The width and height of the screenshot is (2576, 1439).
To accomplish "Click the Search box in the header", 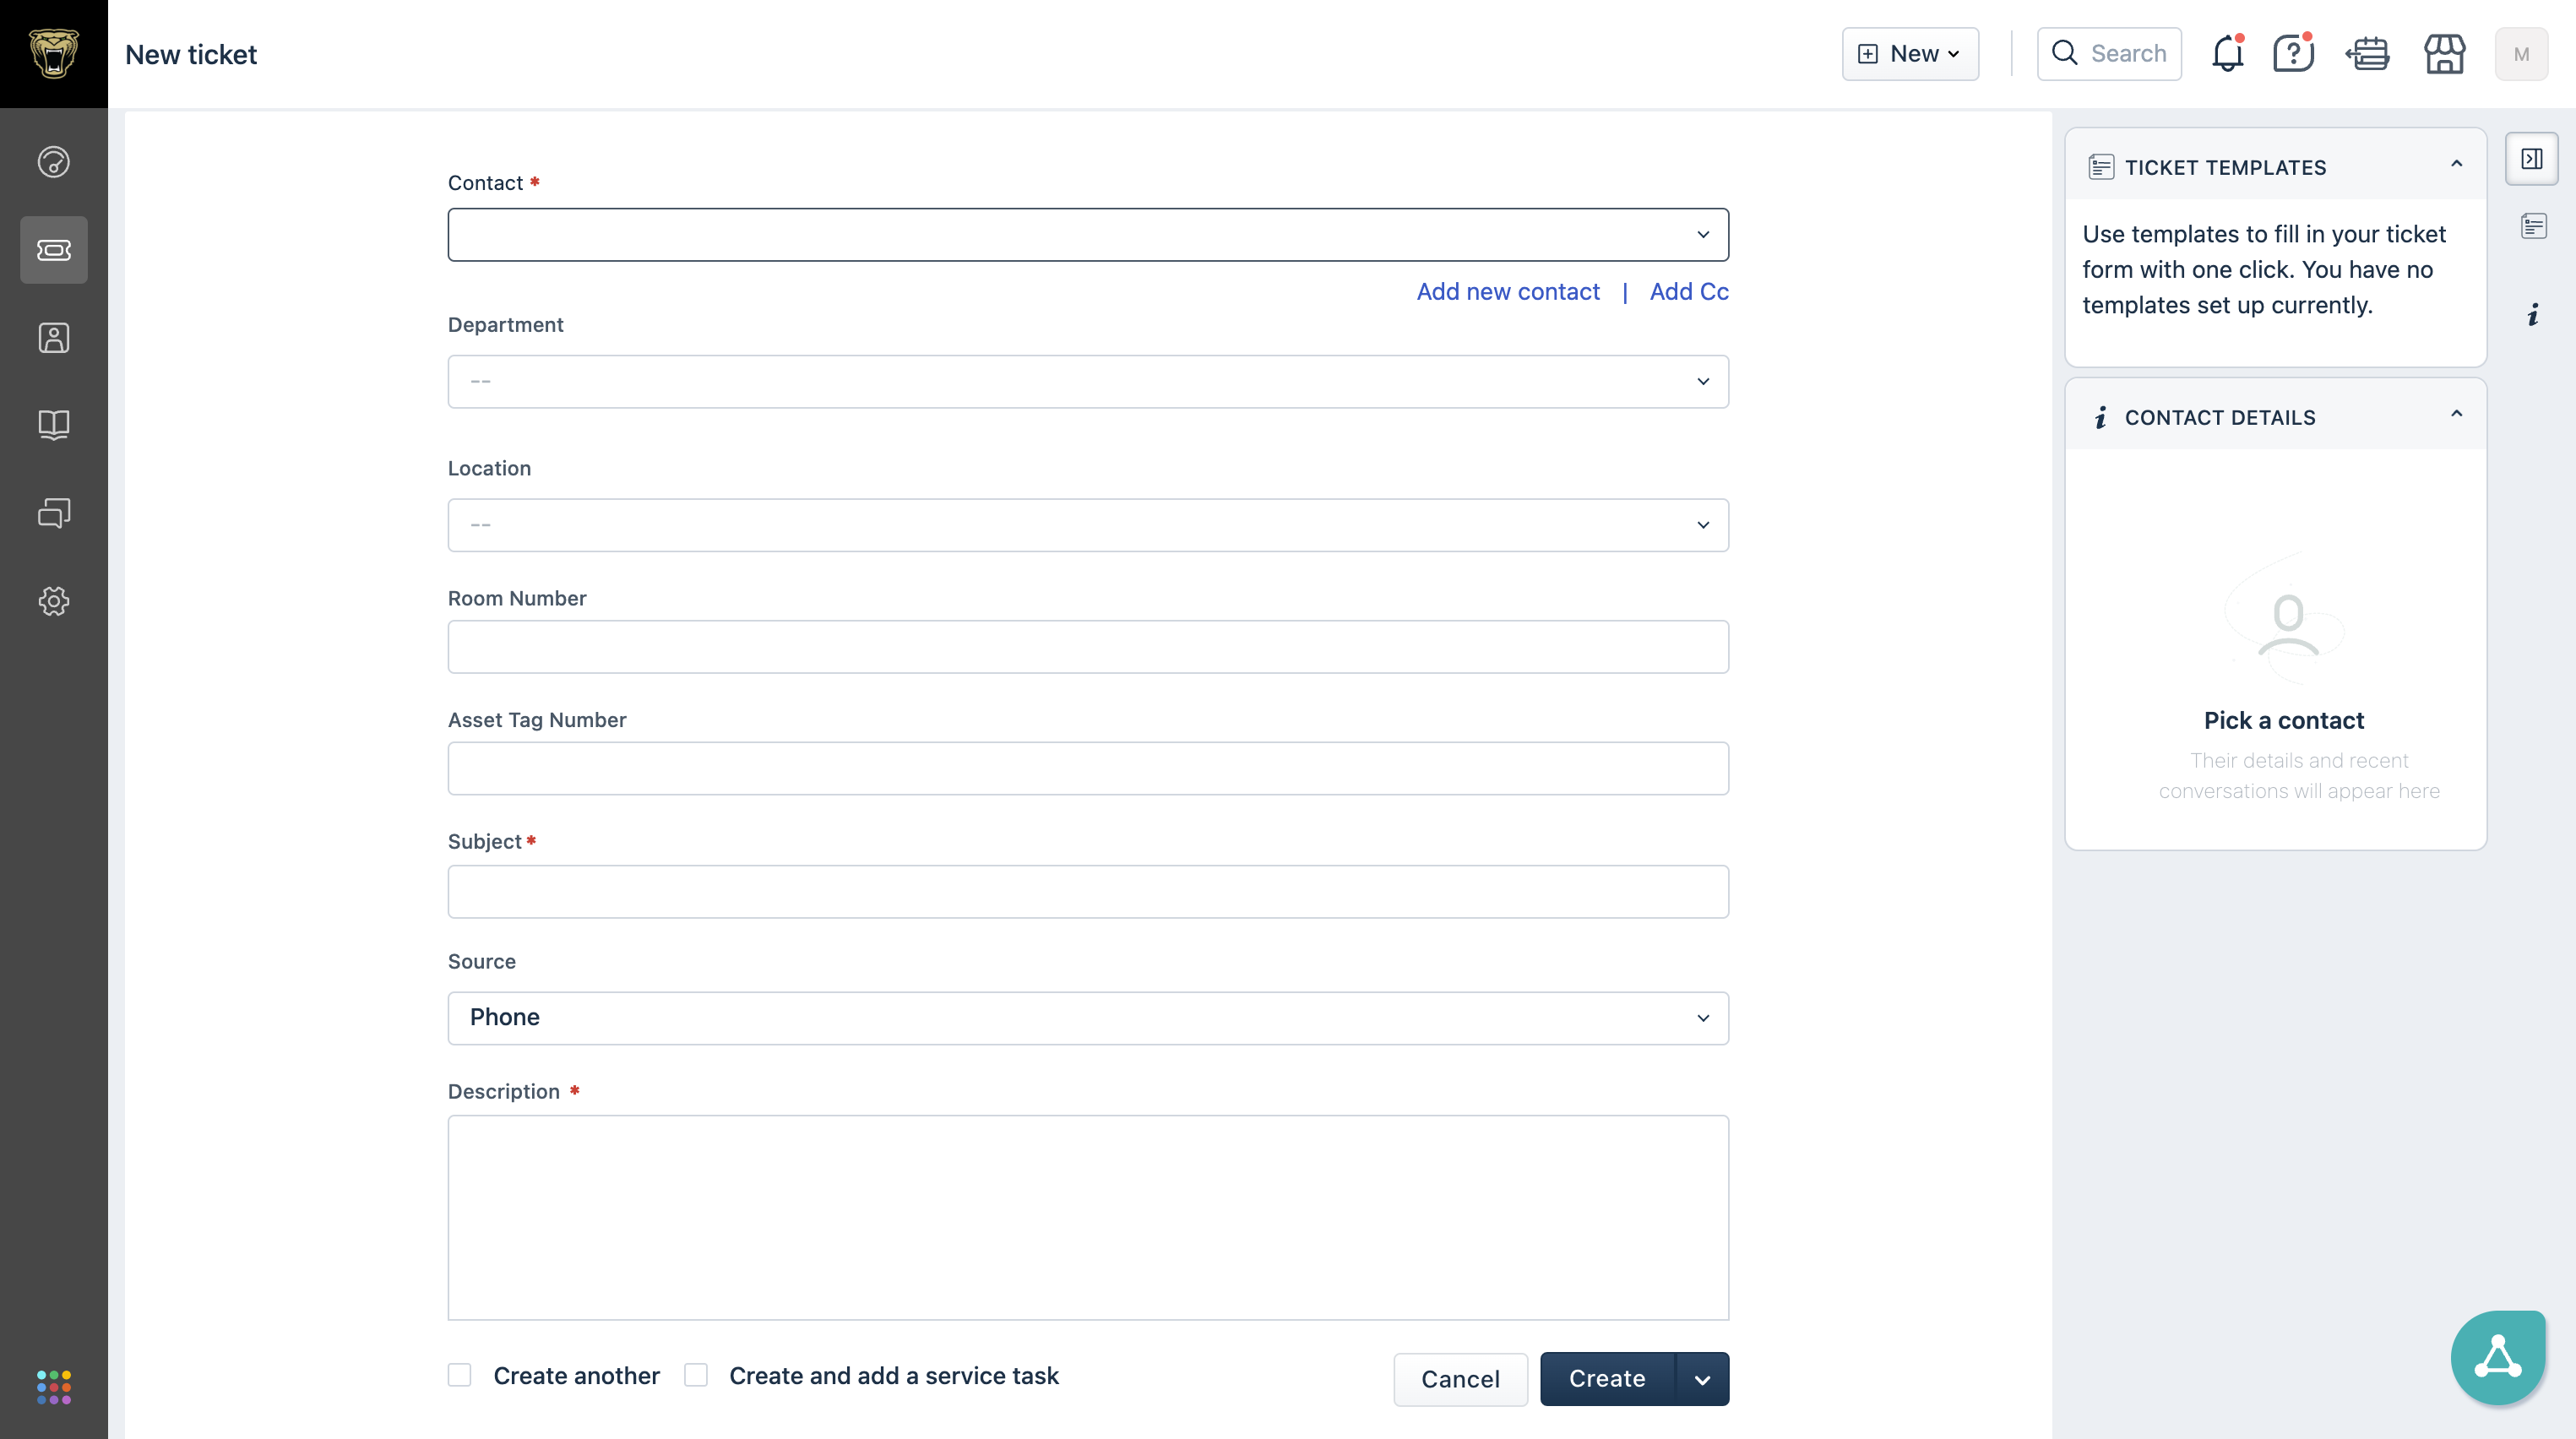I will (2109, 54).
